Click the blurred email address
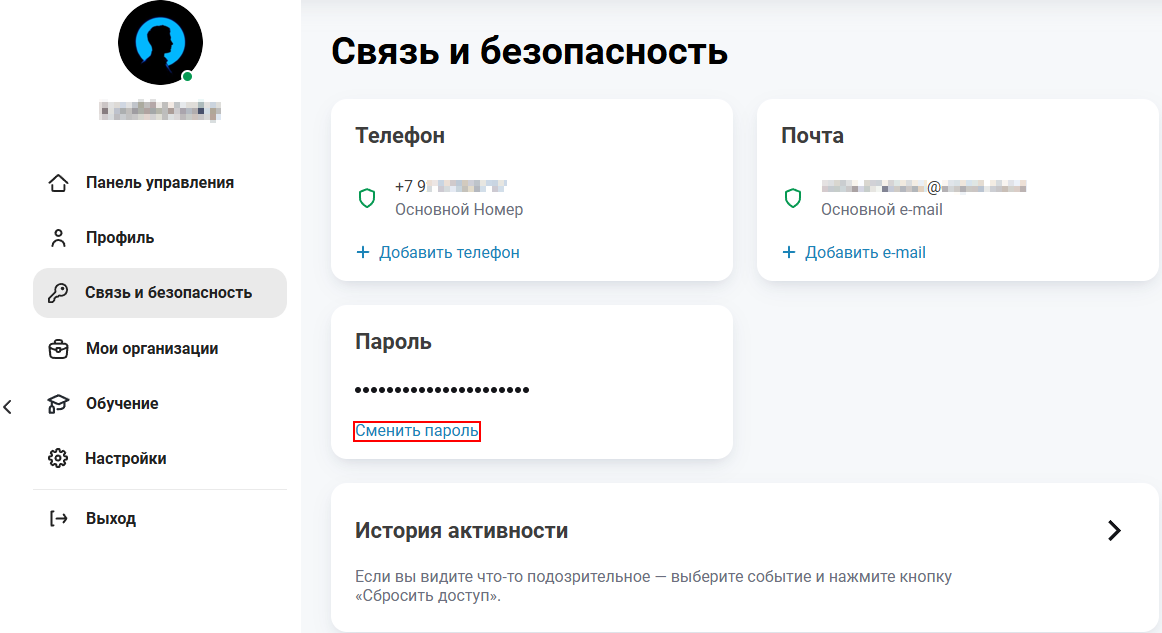1162x633 pixels. [x=923, y=187]
